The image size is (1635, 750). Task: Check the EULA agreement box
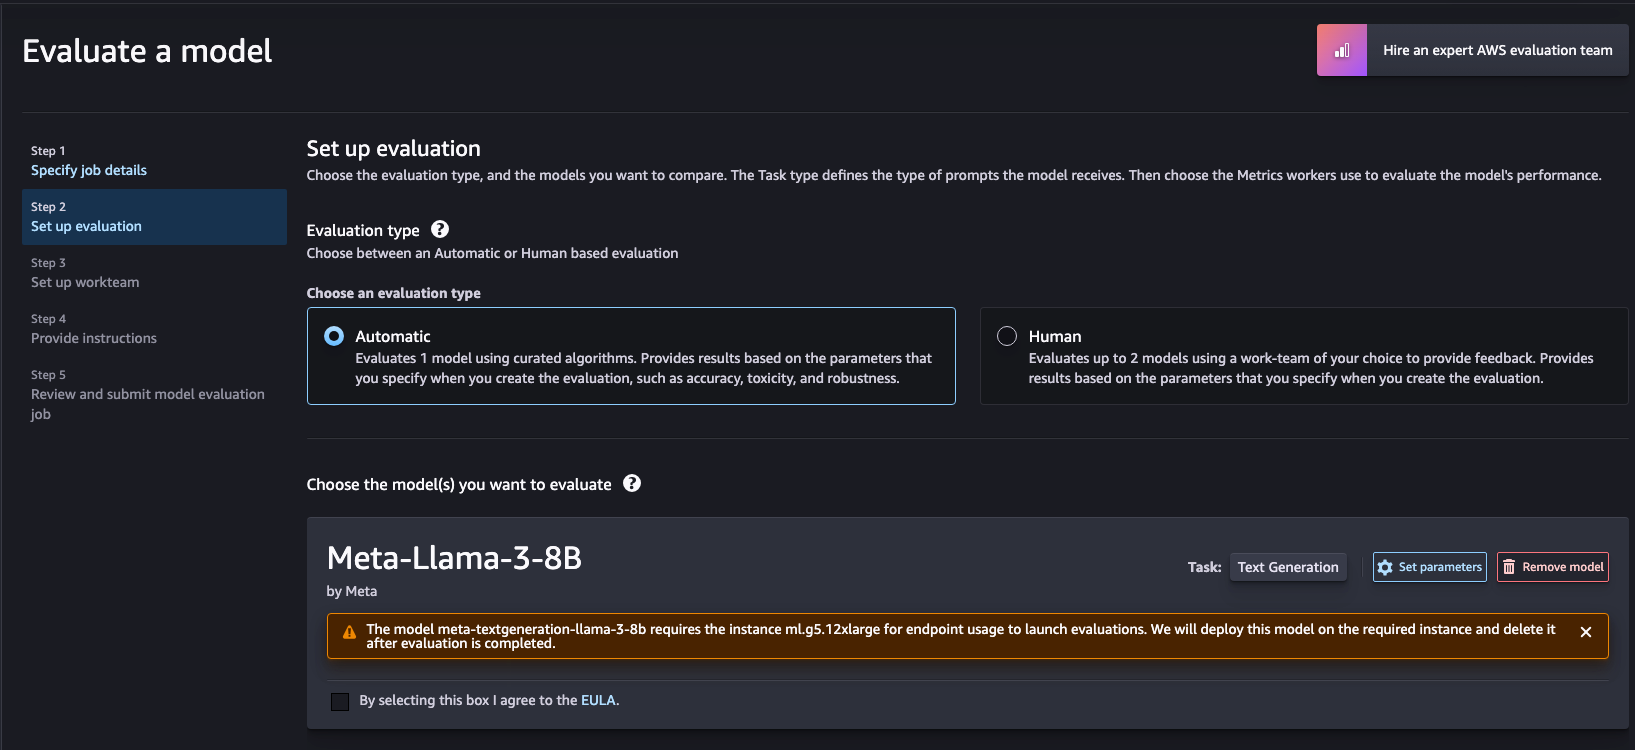[340, 701]
